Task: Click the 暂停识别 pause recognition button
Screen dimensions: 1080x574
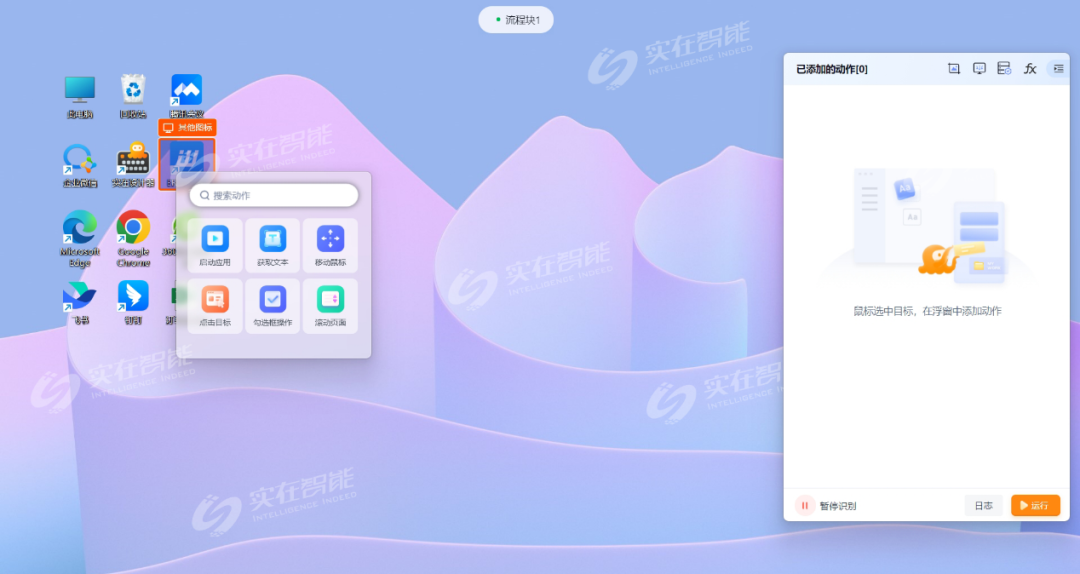Action: click(826, 505)
